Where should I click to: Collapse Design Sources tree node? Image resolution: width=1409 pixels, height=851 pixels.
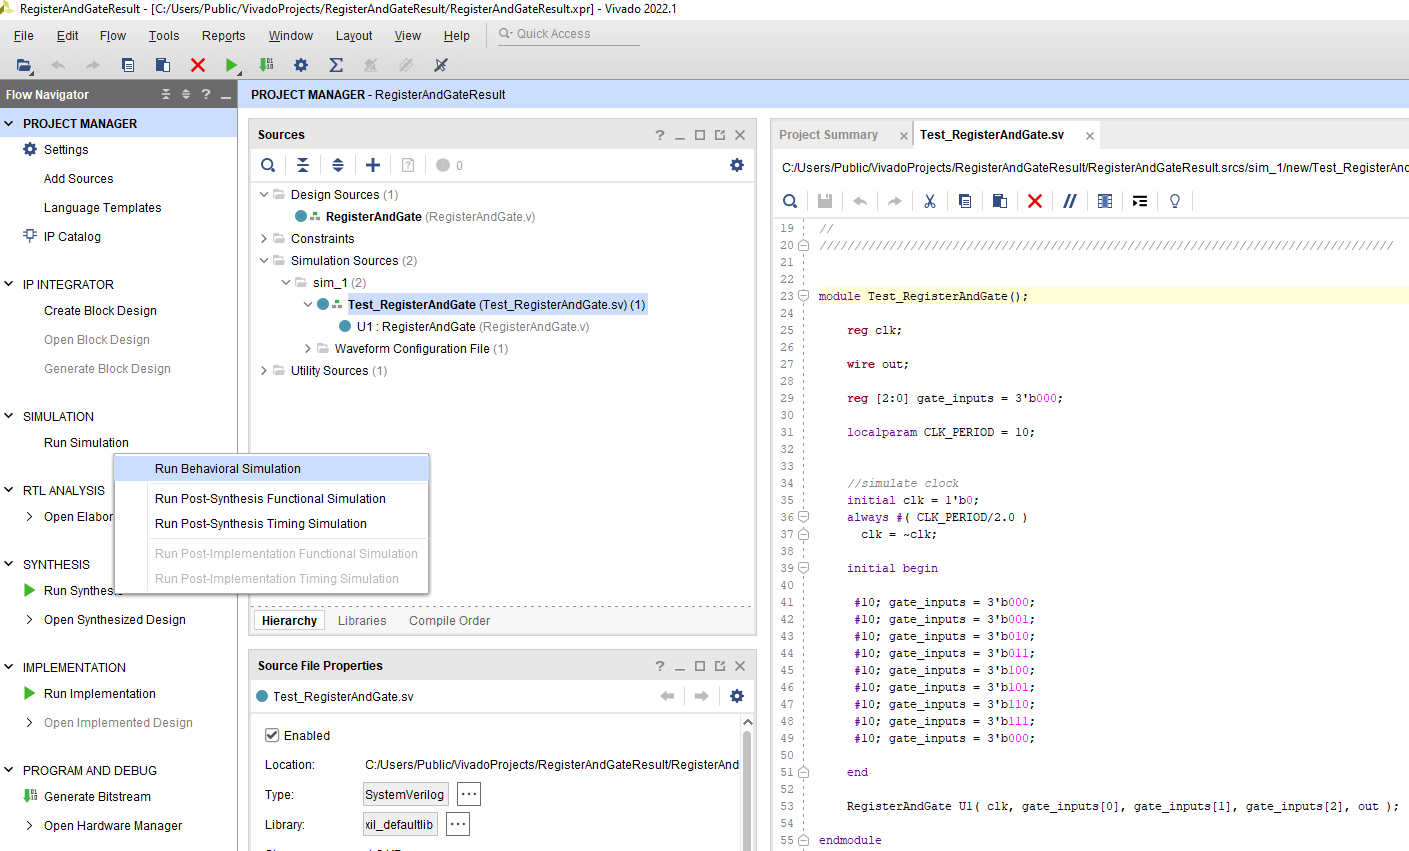tap(264, 194)
